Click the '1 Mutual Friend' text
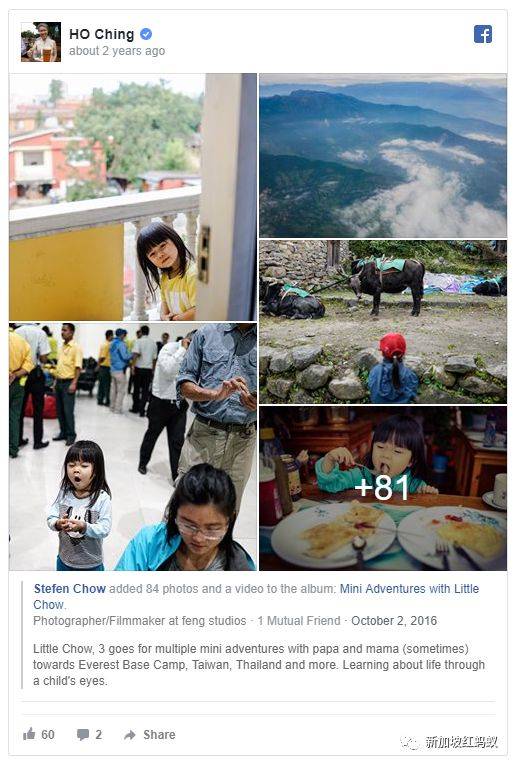This screenshot has height=765, width=514. (299, 621)
